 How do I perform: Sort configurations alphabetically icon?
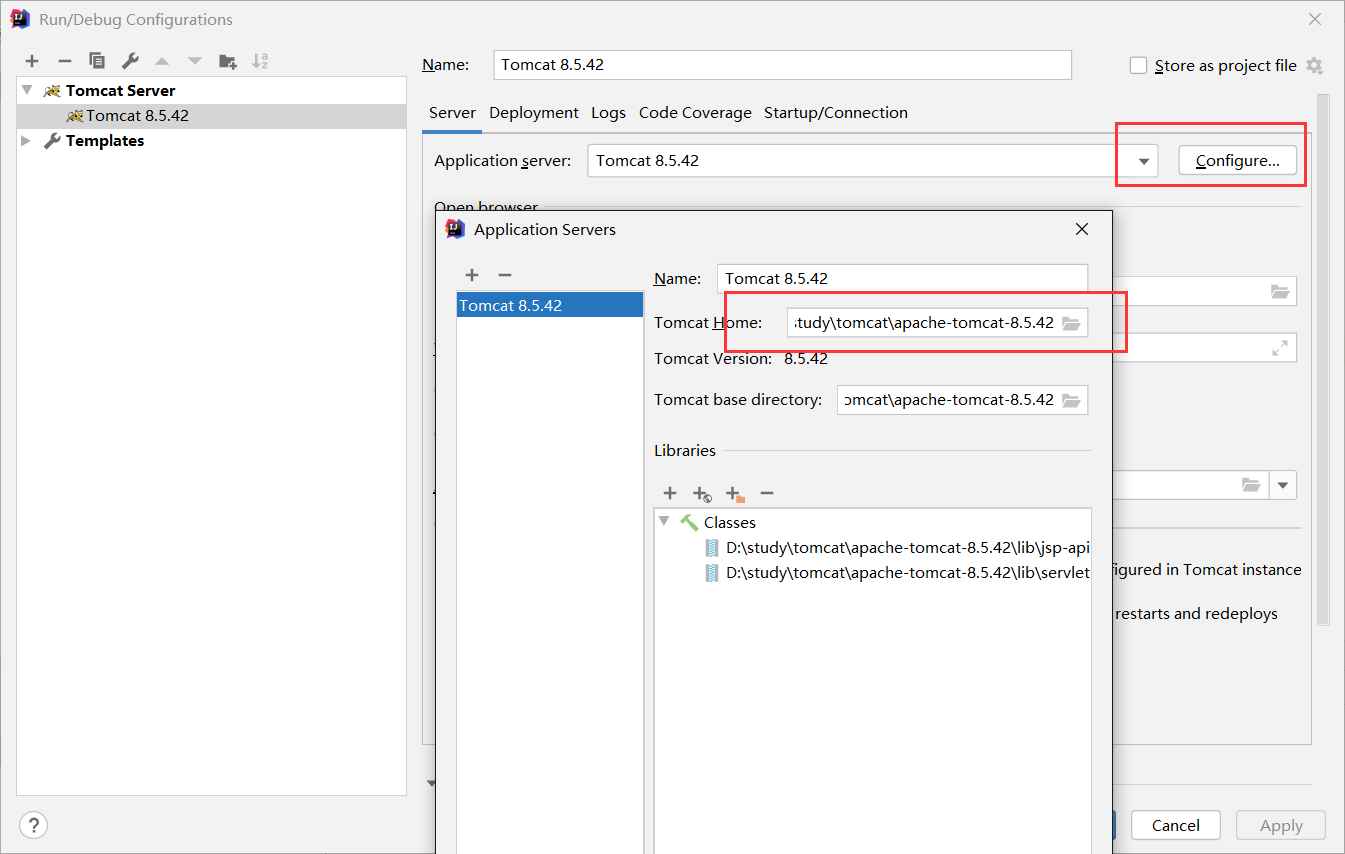point(260,62)
